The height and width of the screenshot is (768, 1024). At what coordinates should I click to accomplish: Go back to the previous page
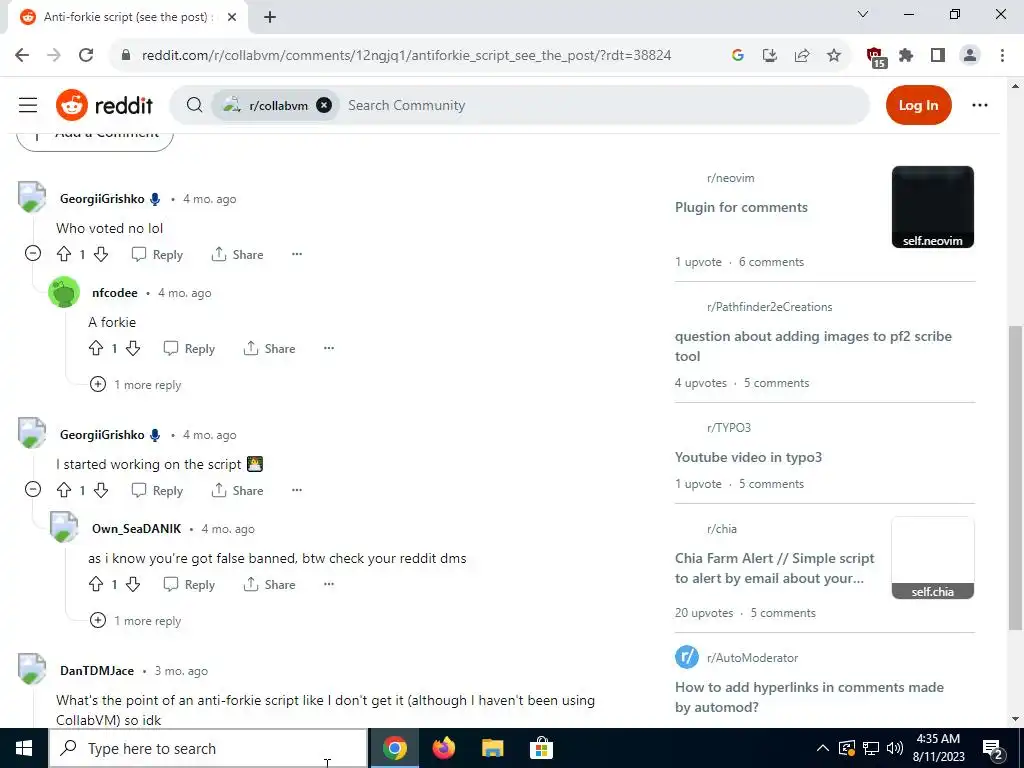coord(22,55)
